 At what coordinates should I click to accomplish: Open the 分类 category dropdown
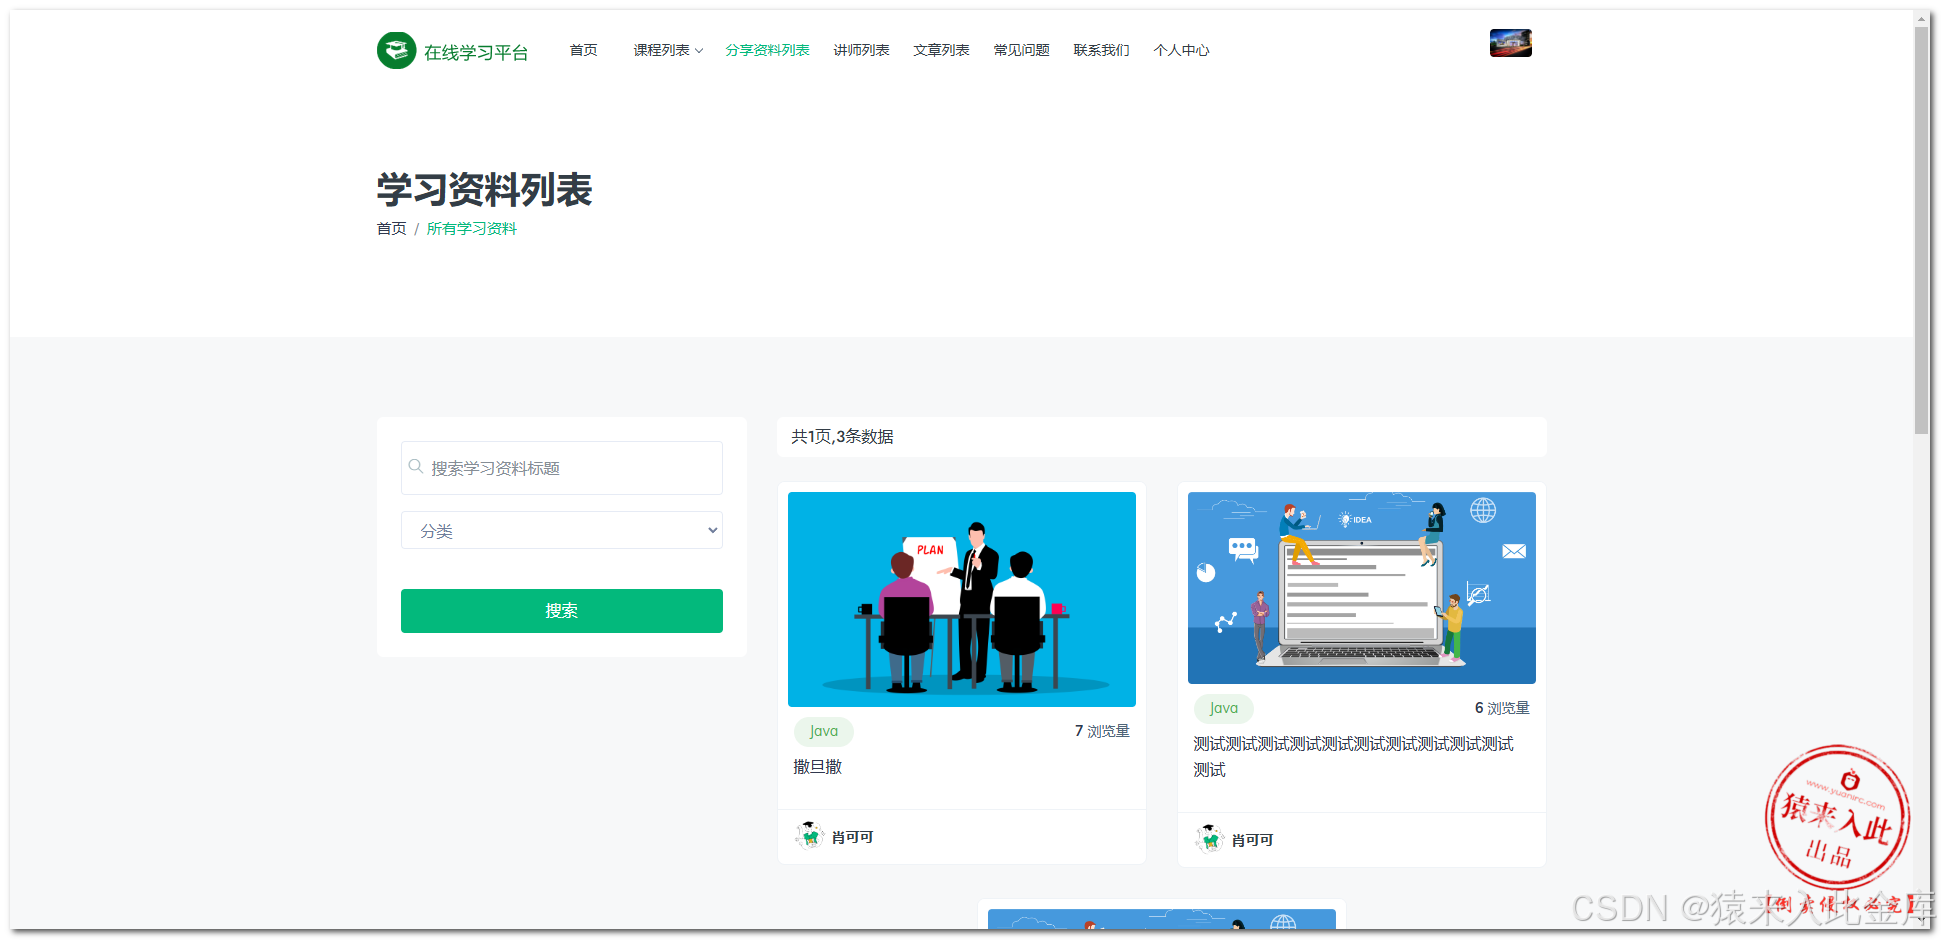tap(561, 530)
